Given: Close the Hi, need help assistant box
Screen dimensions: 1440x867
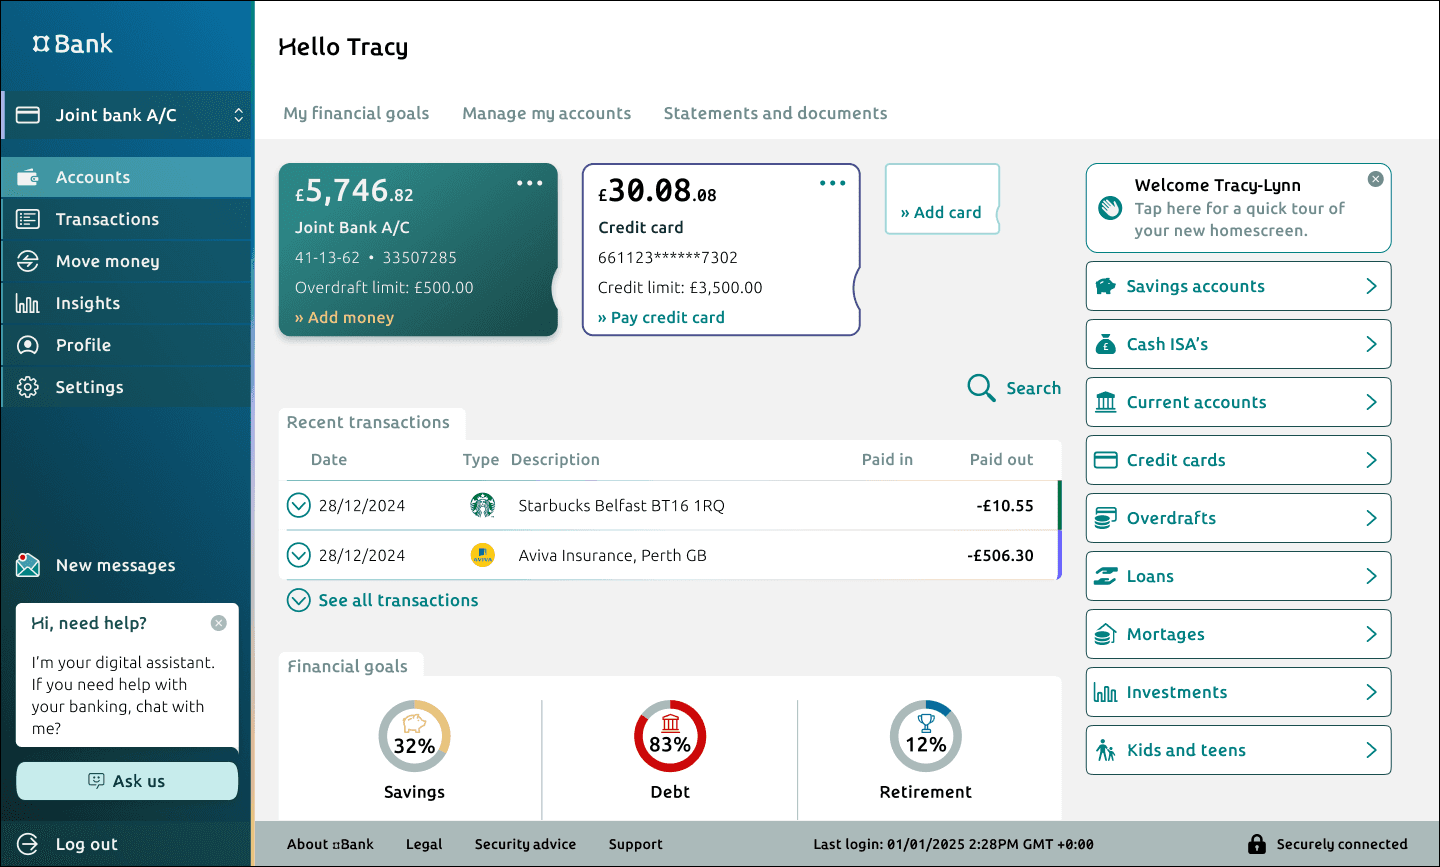Looking at the screenshot, I should tap(219, 623).
